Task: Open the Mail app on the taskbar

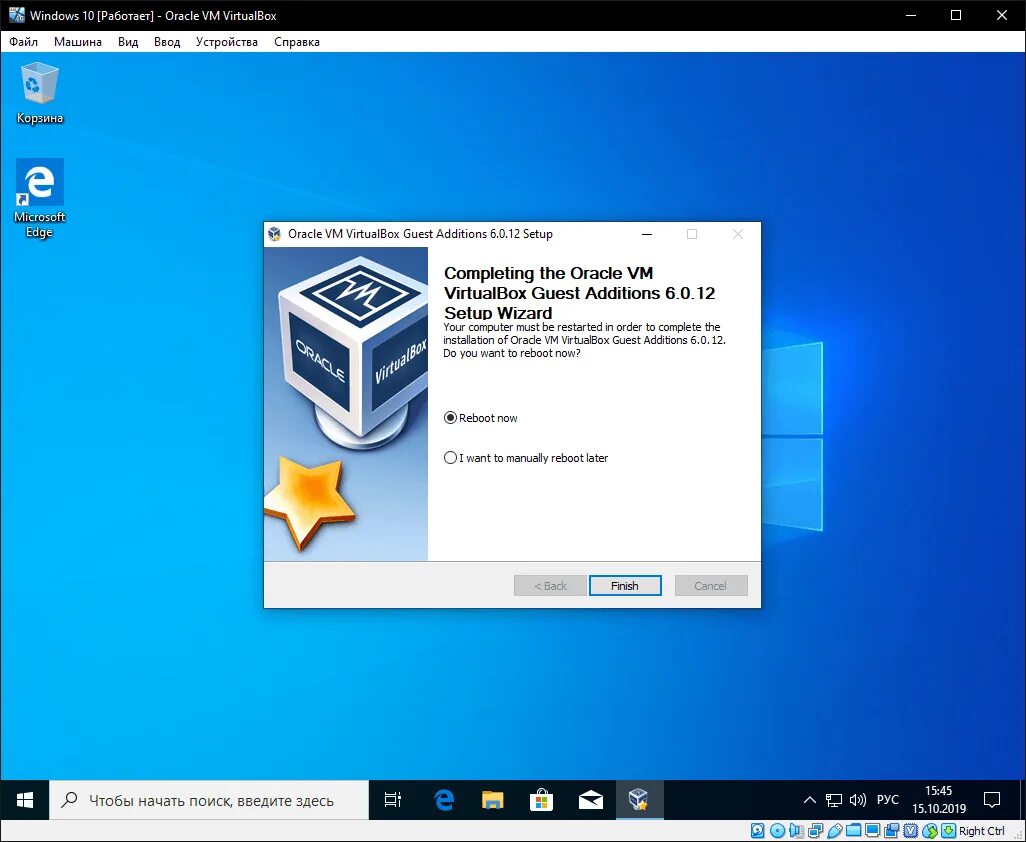Action: tap(591, 799)
